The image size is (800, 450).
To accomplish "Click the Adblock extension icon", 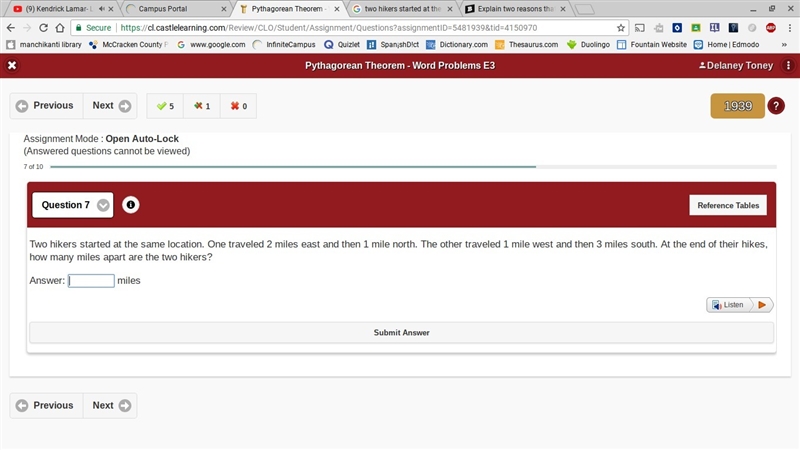I will pos(770,28).
